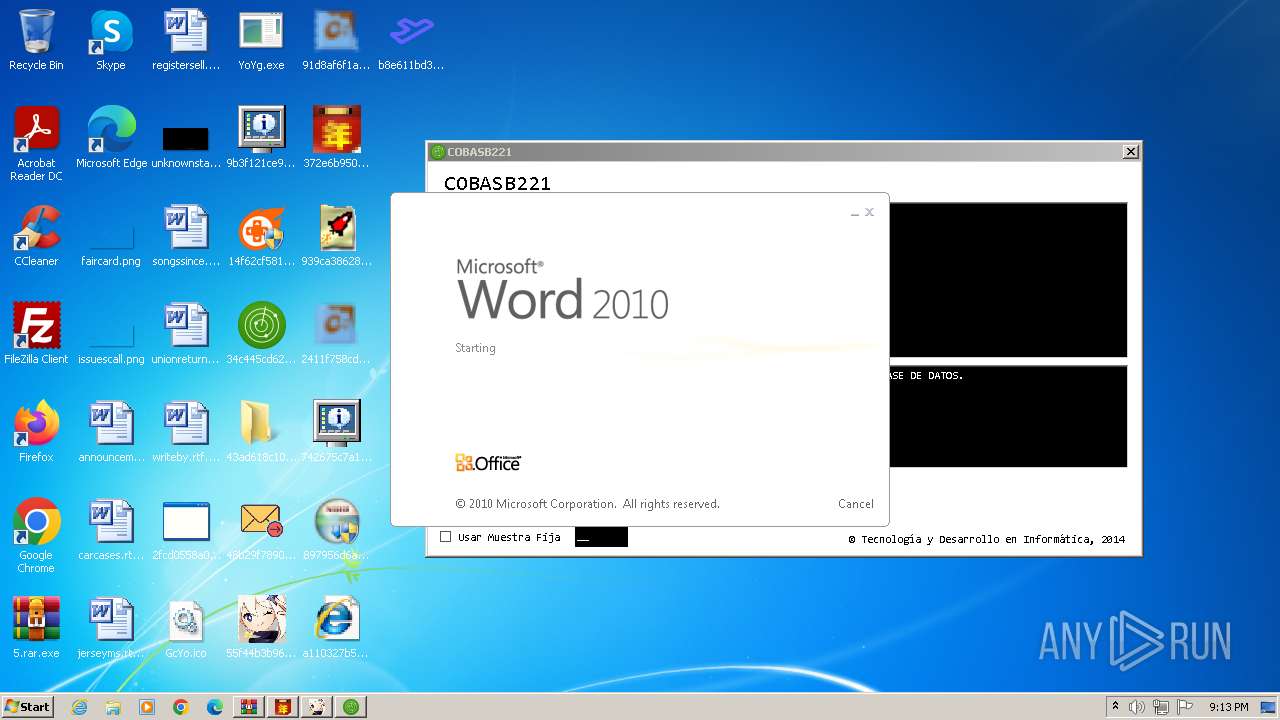Screen dimensions: 1280x720
Task: Click the black input field beside Usar Muestra Fija
Action: [x=601, y=537]
